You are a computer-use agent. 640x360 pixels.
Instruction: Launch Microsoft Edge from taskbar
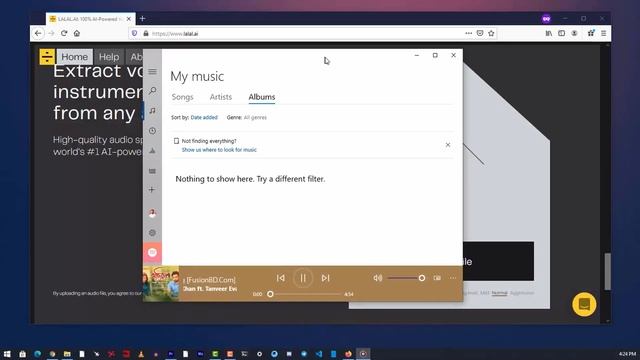pos(38,354)
